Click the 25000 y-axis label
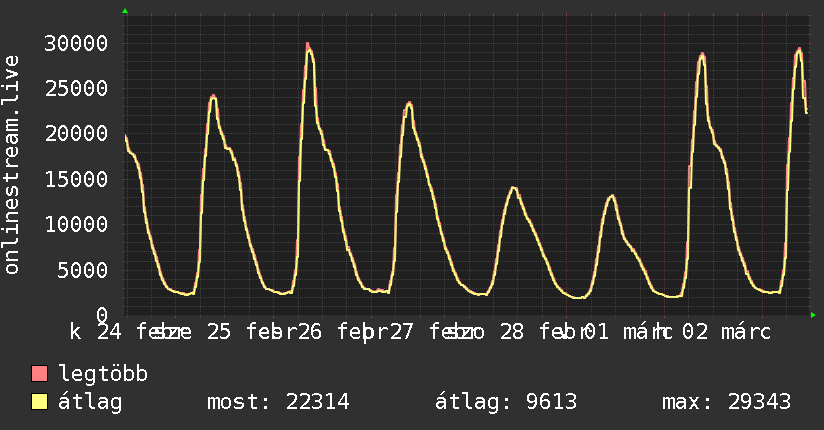This screenshot has width=824, height=430. [76, 88]
